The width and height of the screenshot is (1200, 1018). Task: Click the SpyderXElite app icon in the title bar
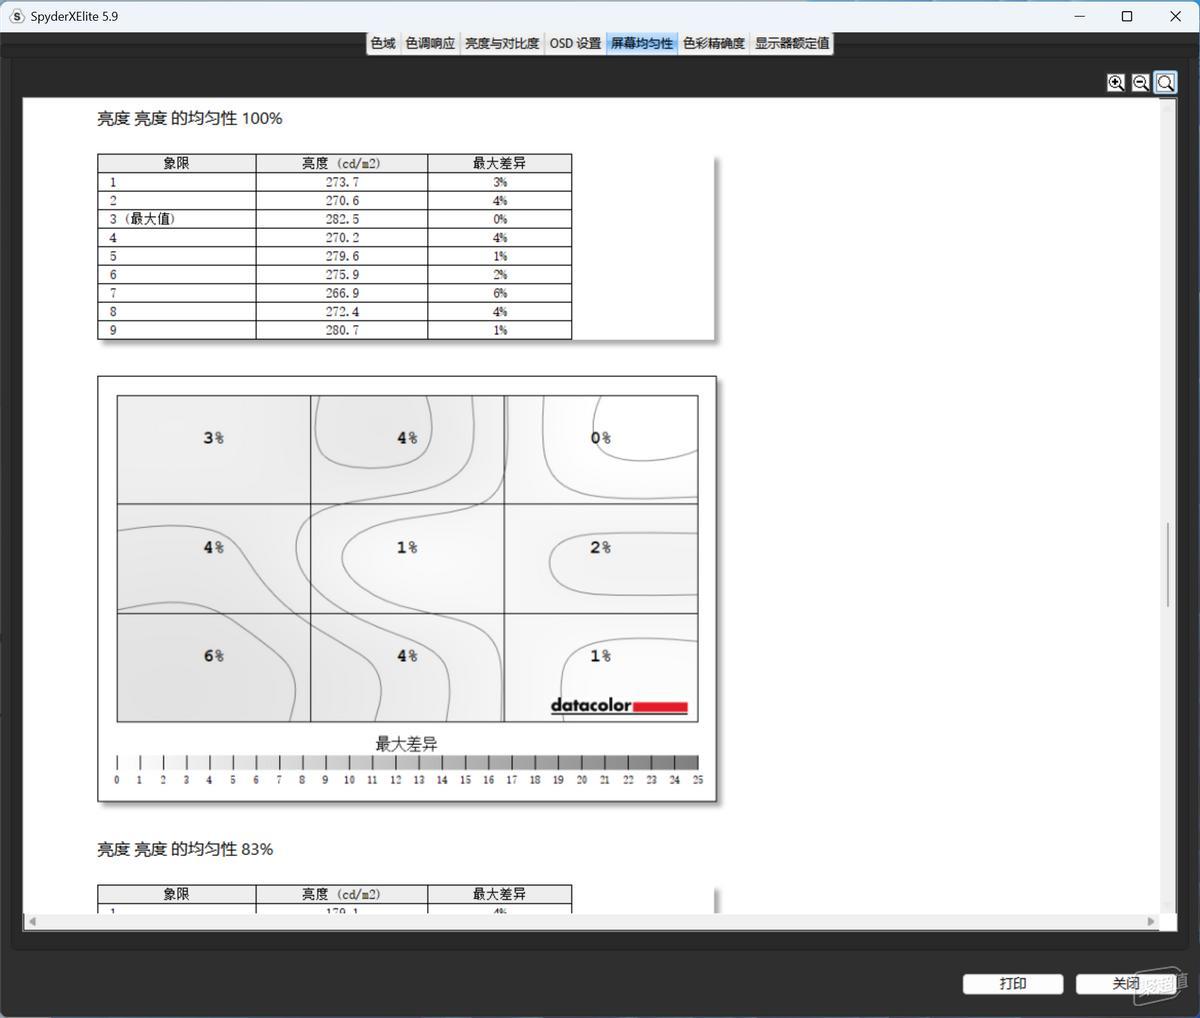coord(17,16)
